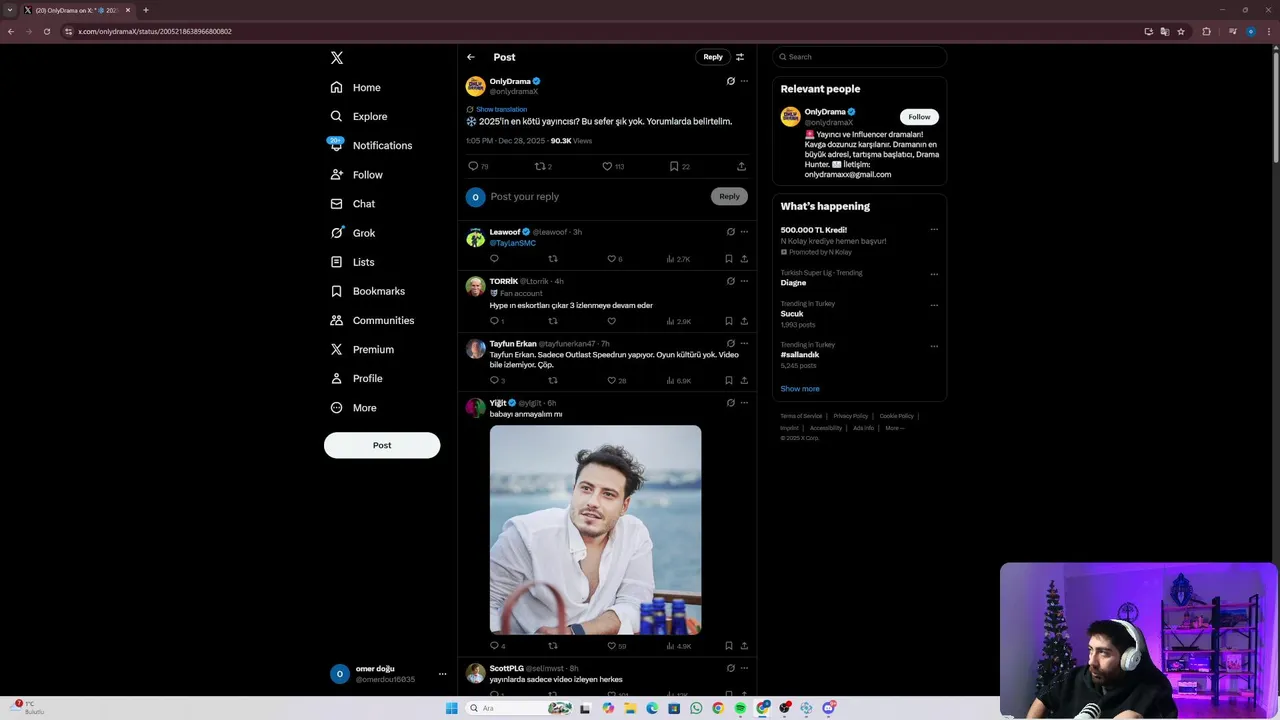
Task: Bookmark Leawoof's reply
Action: [729, 259]
